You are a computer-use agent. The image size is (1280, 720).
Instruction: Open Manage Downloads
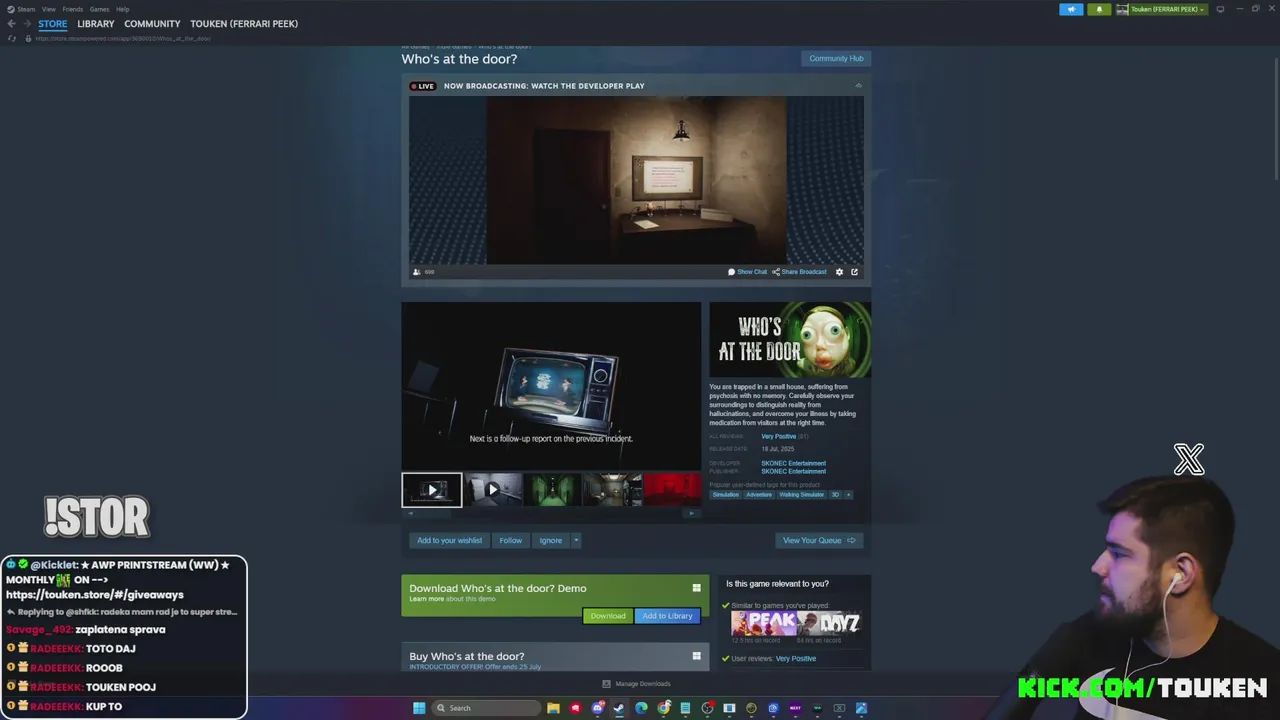(x=636, y=684)
